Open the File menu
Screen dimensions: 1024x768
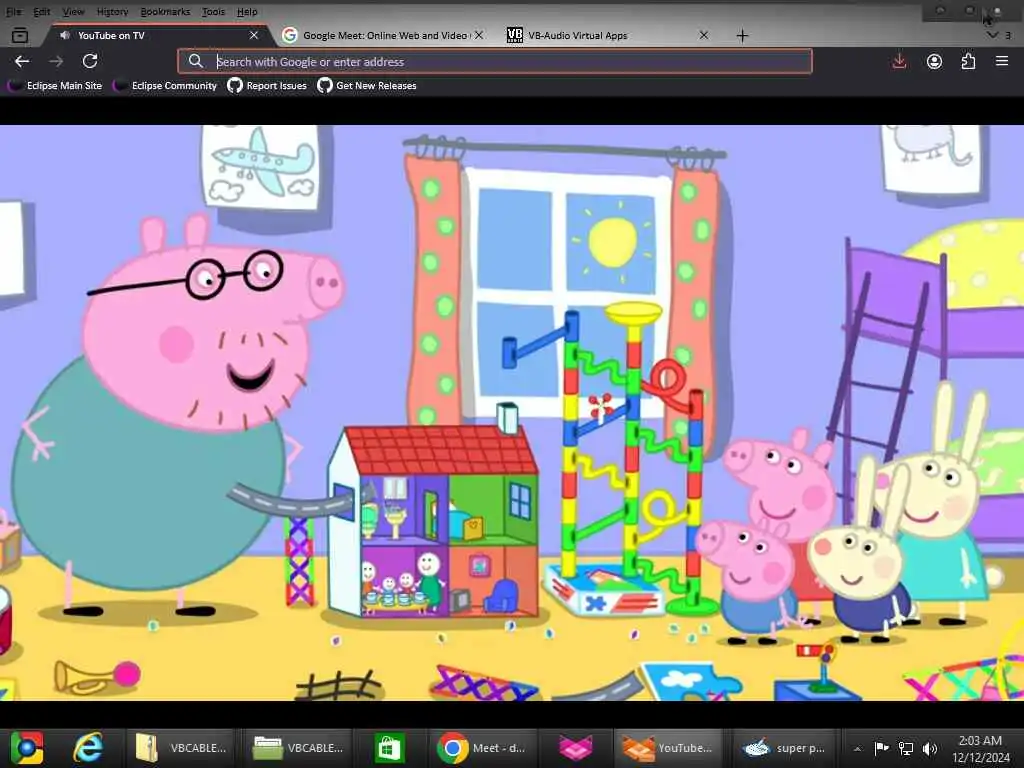(13, 11)
